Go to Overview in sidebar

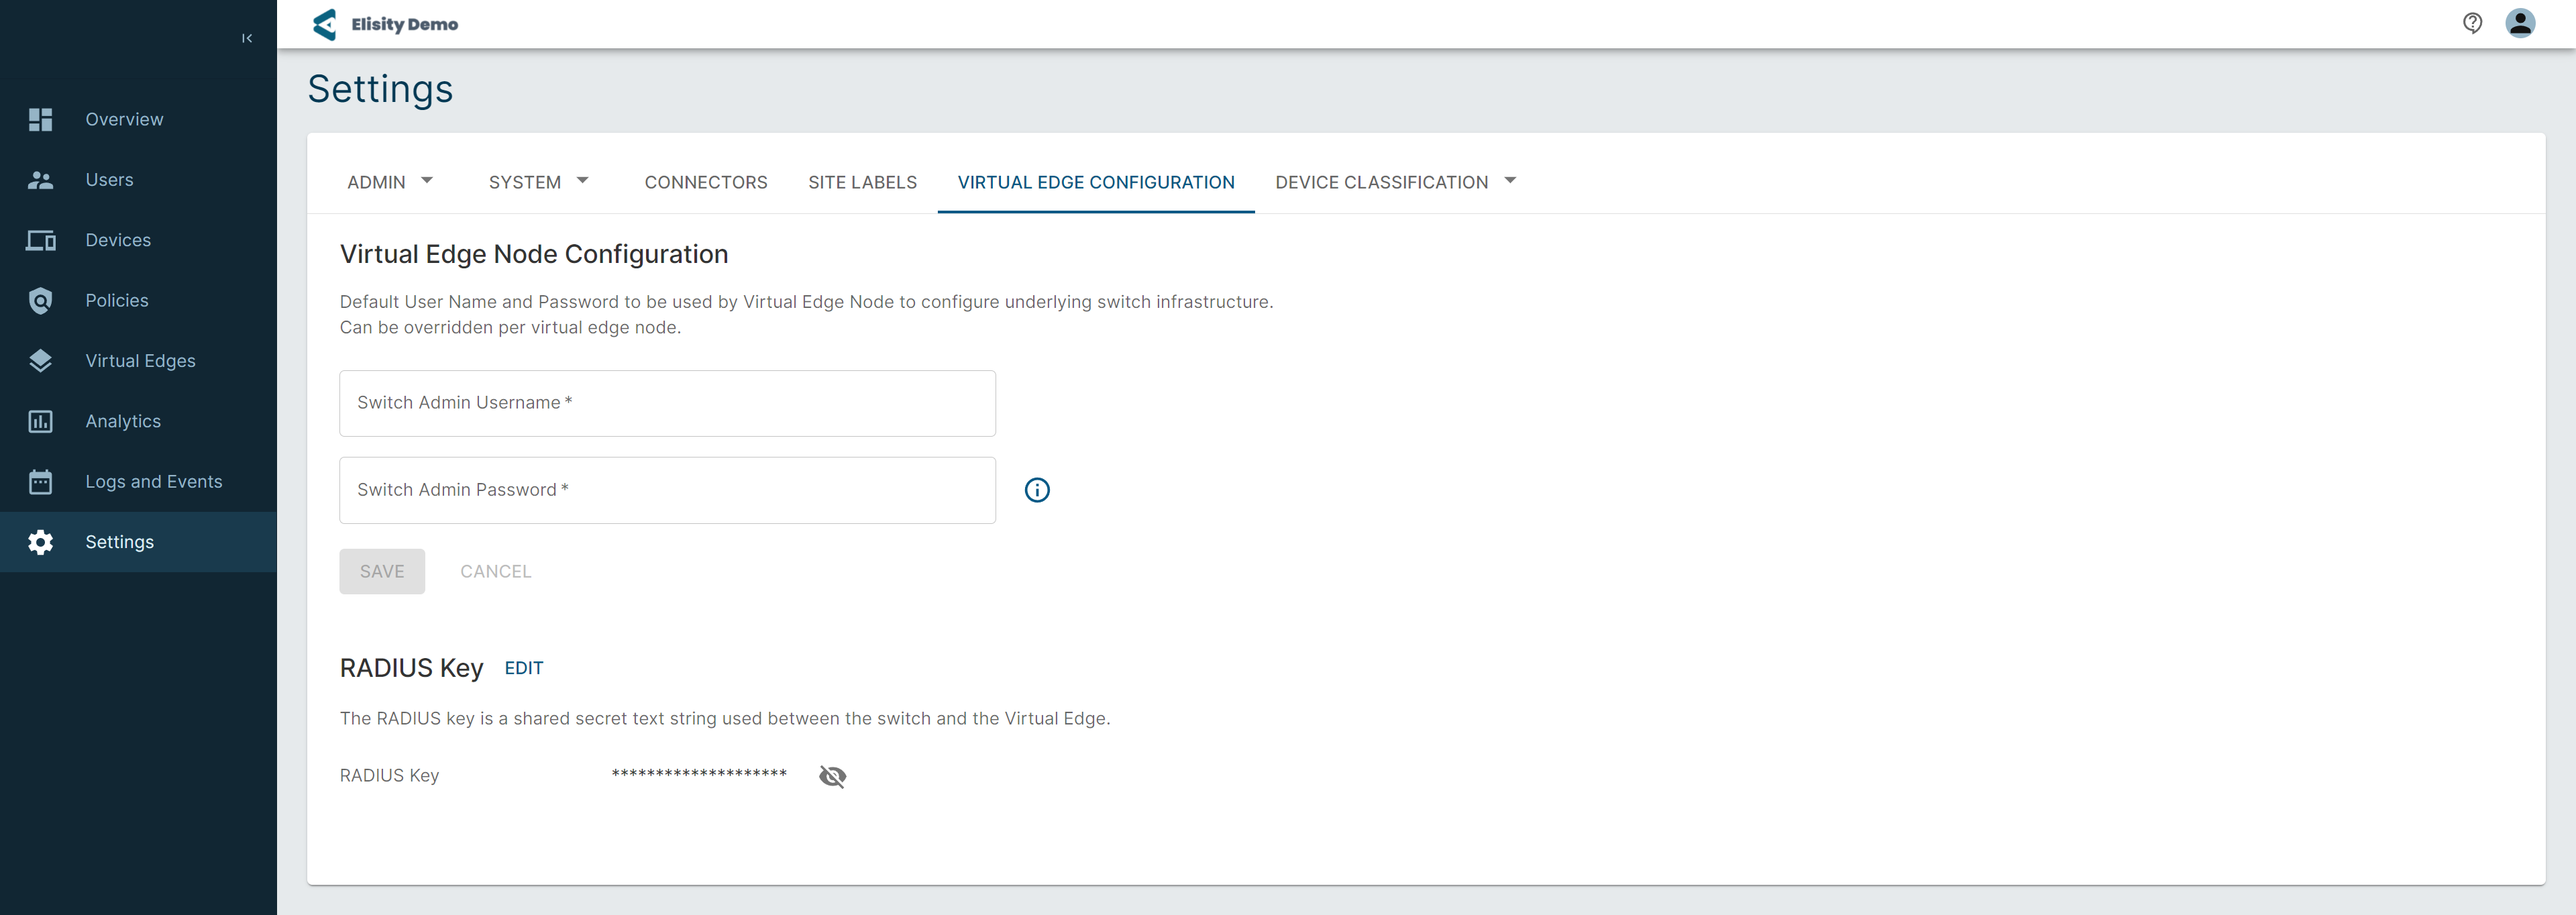pyautogui.click(x=124, y=119)
